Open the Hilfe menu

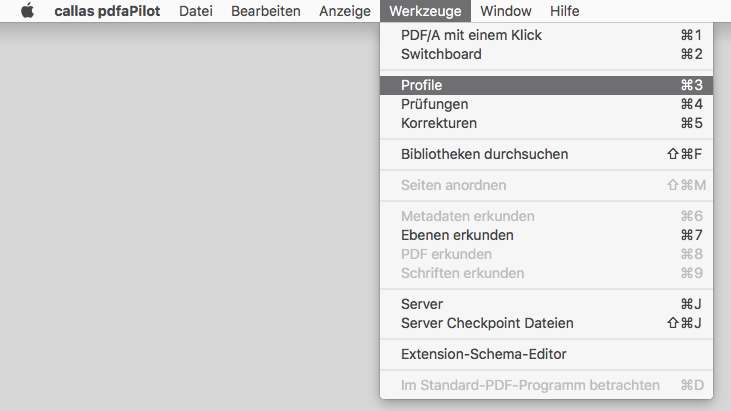coord(565,11)
